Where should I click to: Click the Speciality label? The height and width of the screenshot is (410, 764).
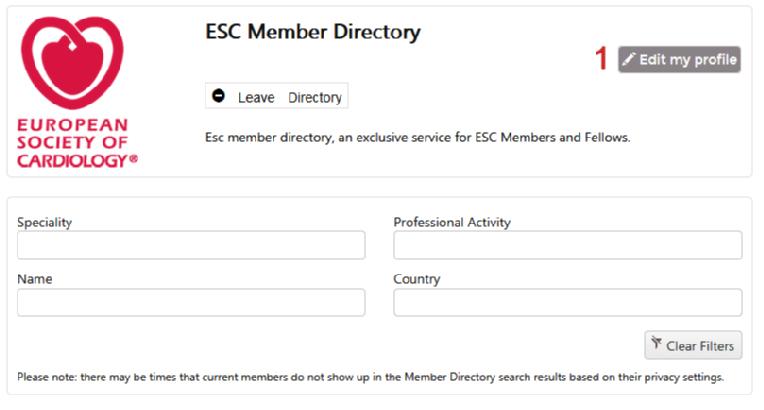(x=44, y=222)
